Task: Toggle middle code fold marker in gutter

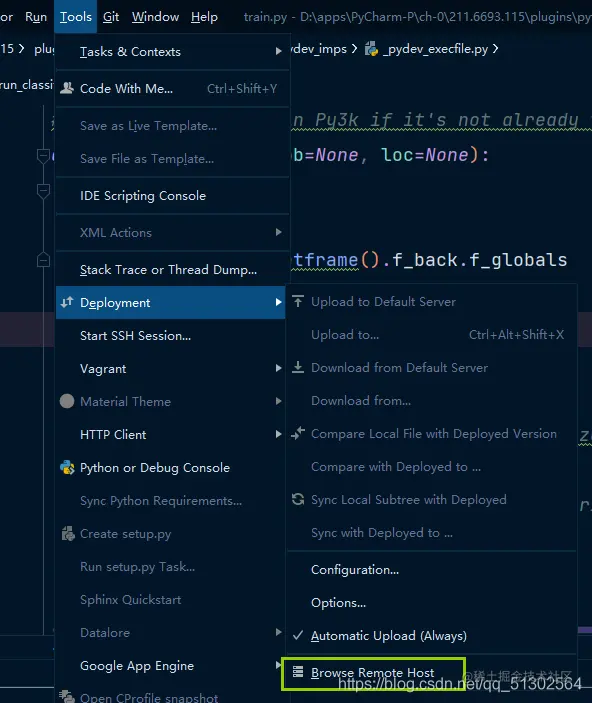Action: tap(43, 191)
